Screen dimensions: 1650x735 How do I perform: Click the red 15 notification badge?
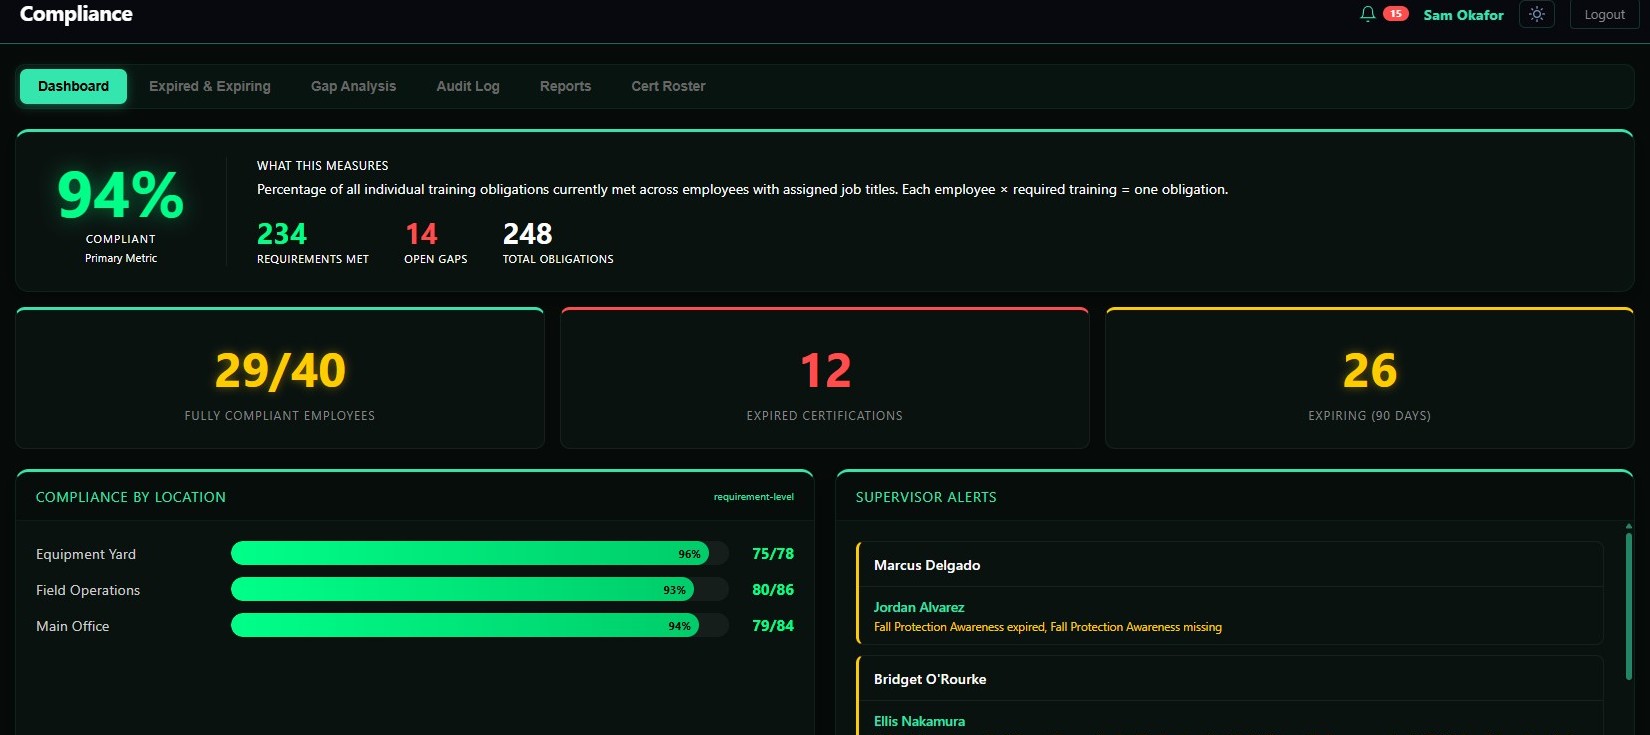[x=1395, y=14]
